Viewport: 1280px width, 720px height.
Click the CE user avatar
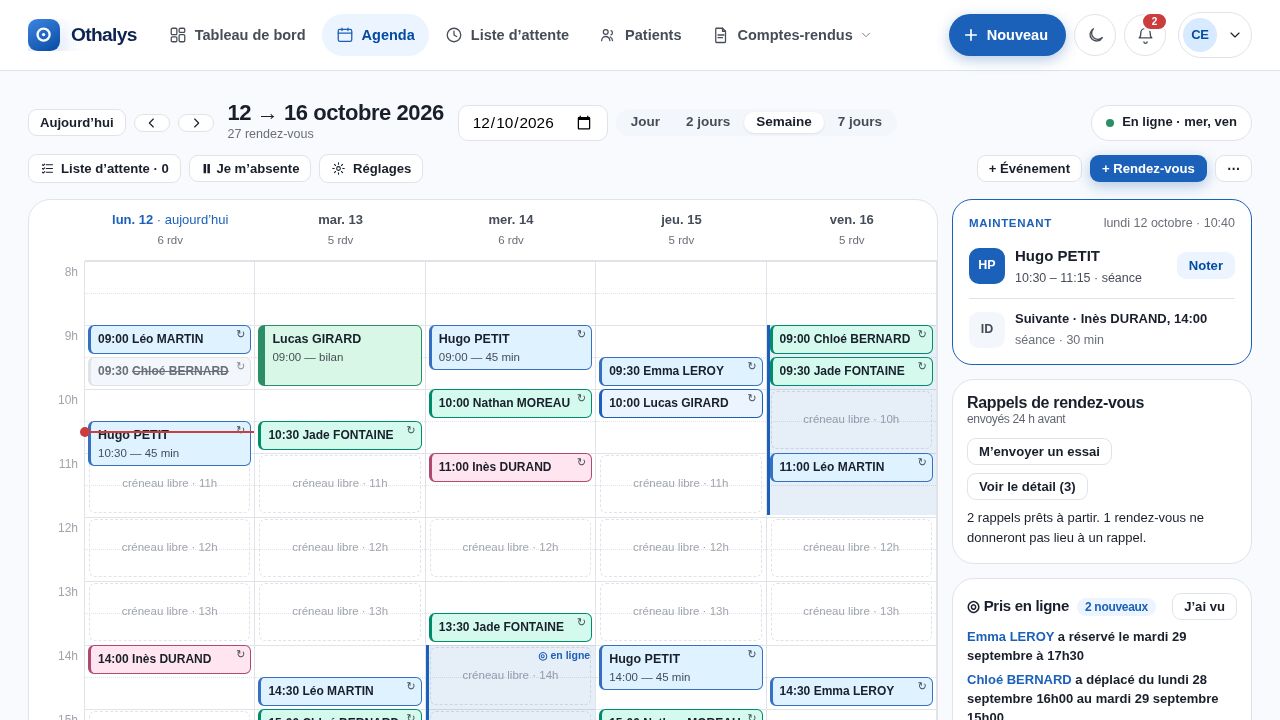pos(1200,35)
